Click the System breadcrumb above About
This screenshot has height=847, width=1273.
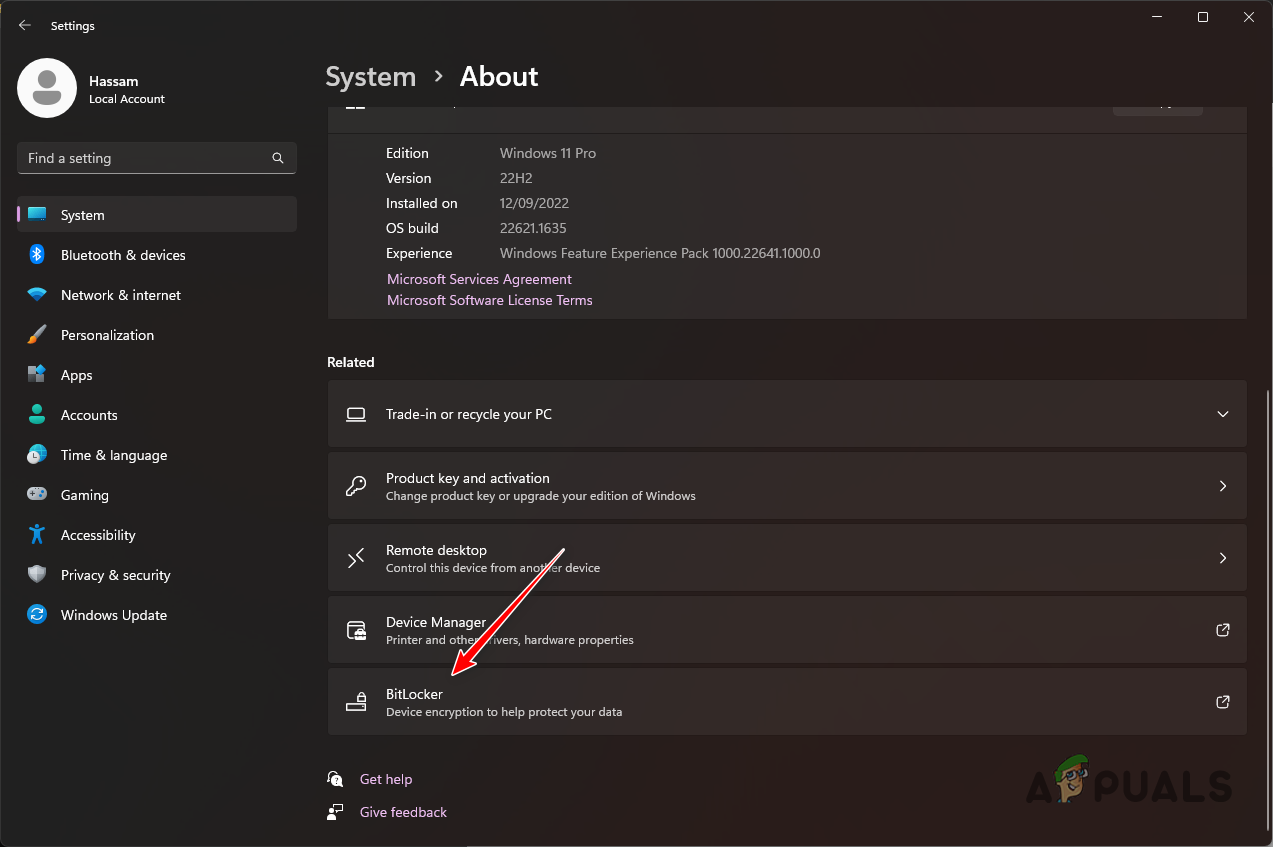click(370, 76)
